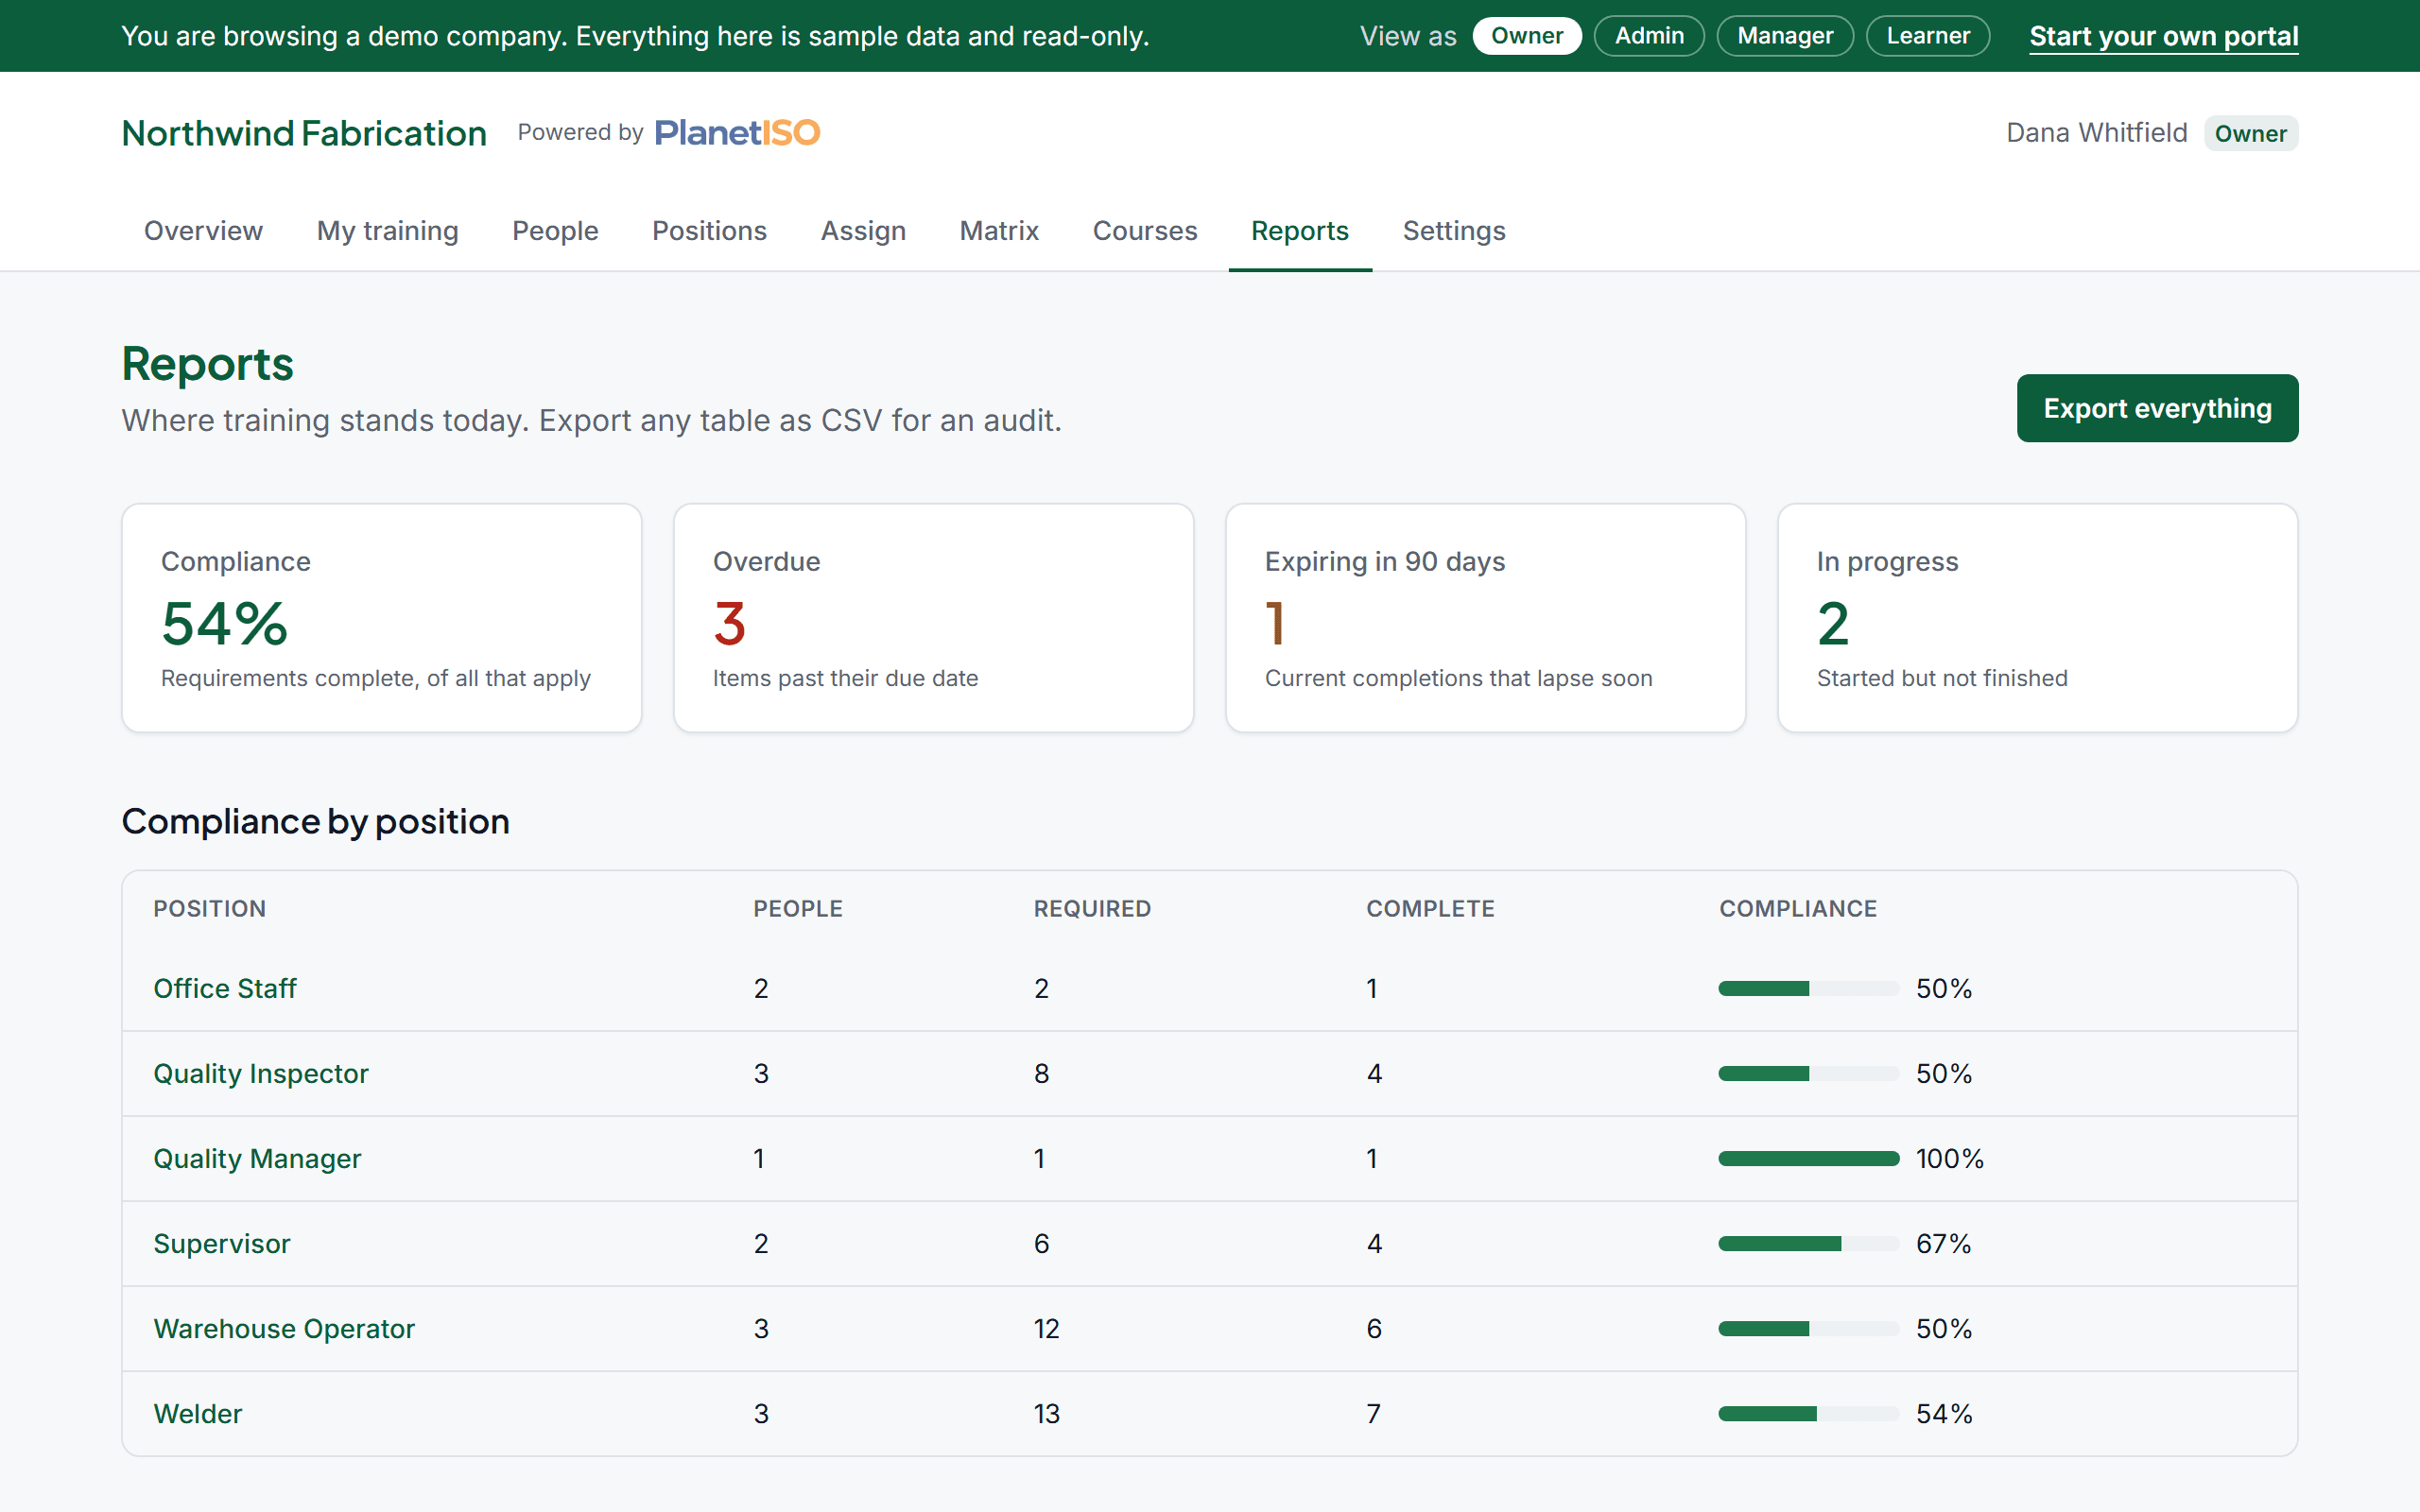Open the Office Staff position

pos(225,988)
